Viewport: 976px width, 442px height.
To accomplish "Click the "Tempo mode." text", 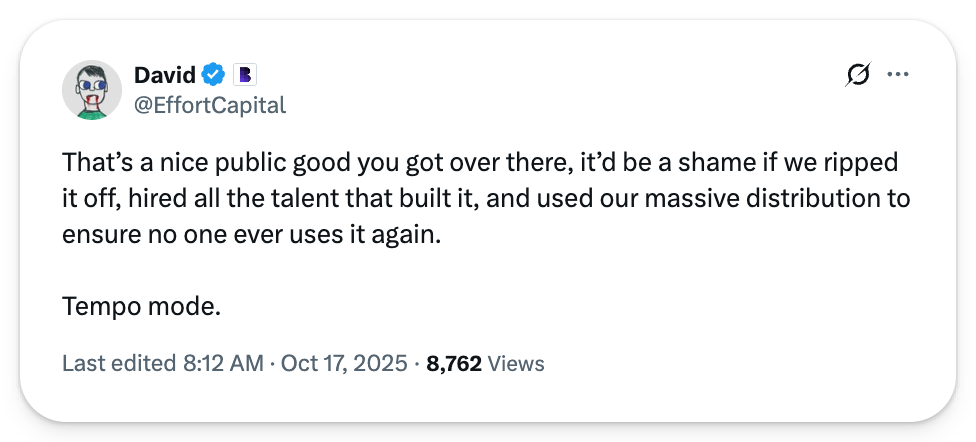I will click(140, 306).
